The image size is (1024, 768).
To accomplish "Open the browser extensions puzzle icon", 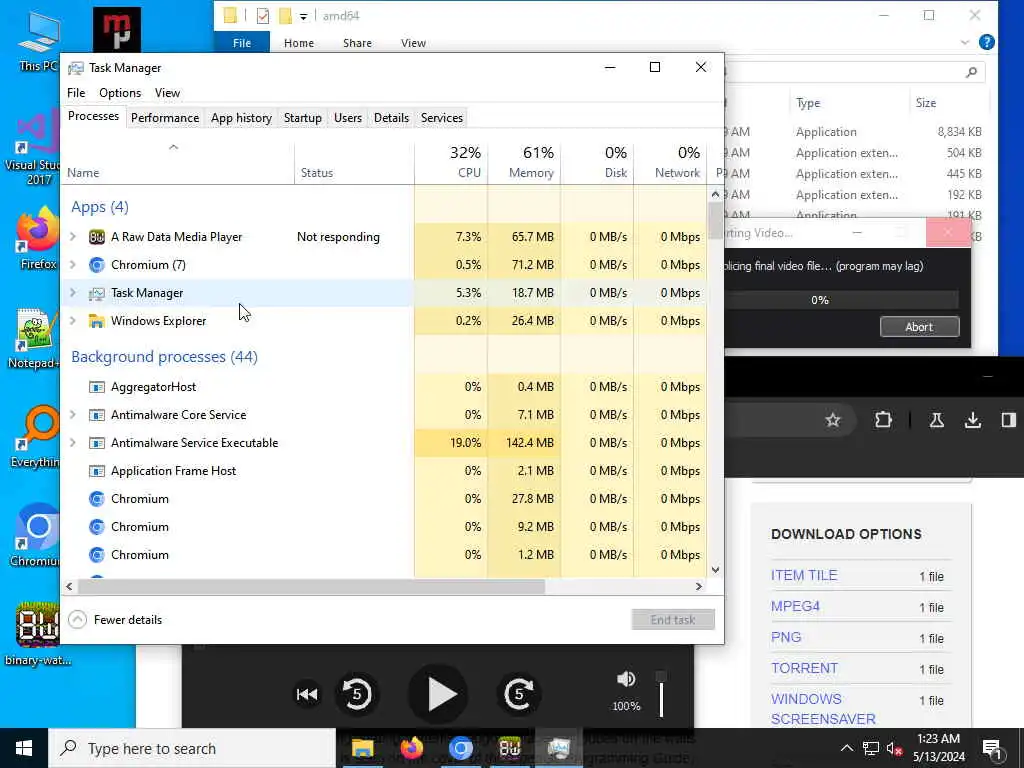I will pos(883,420).
